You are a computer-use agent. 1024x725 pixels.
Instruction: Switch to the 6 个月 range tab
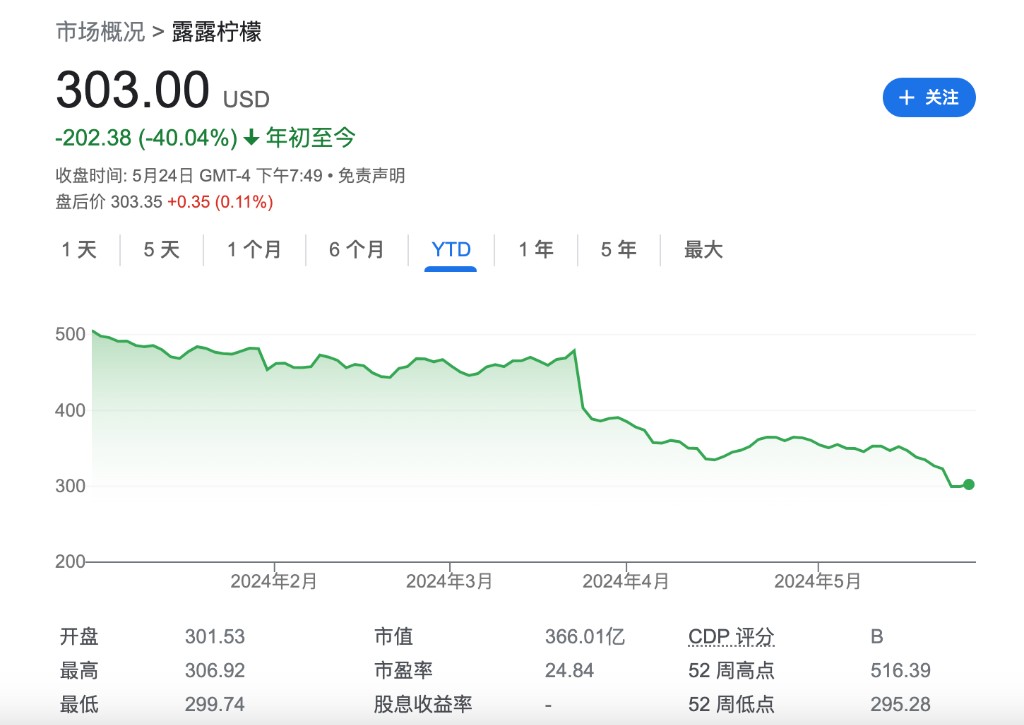[357, 250]
